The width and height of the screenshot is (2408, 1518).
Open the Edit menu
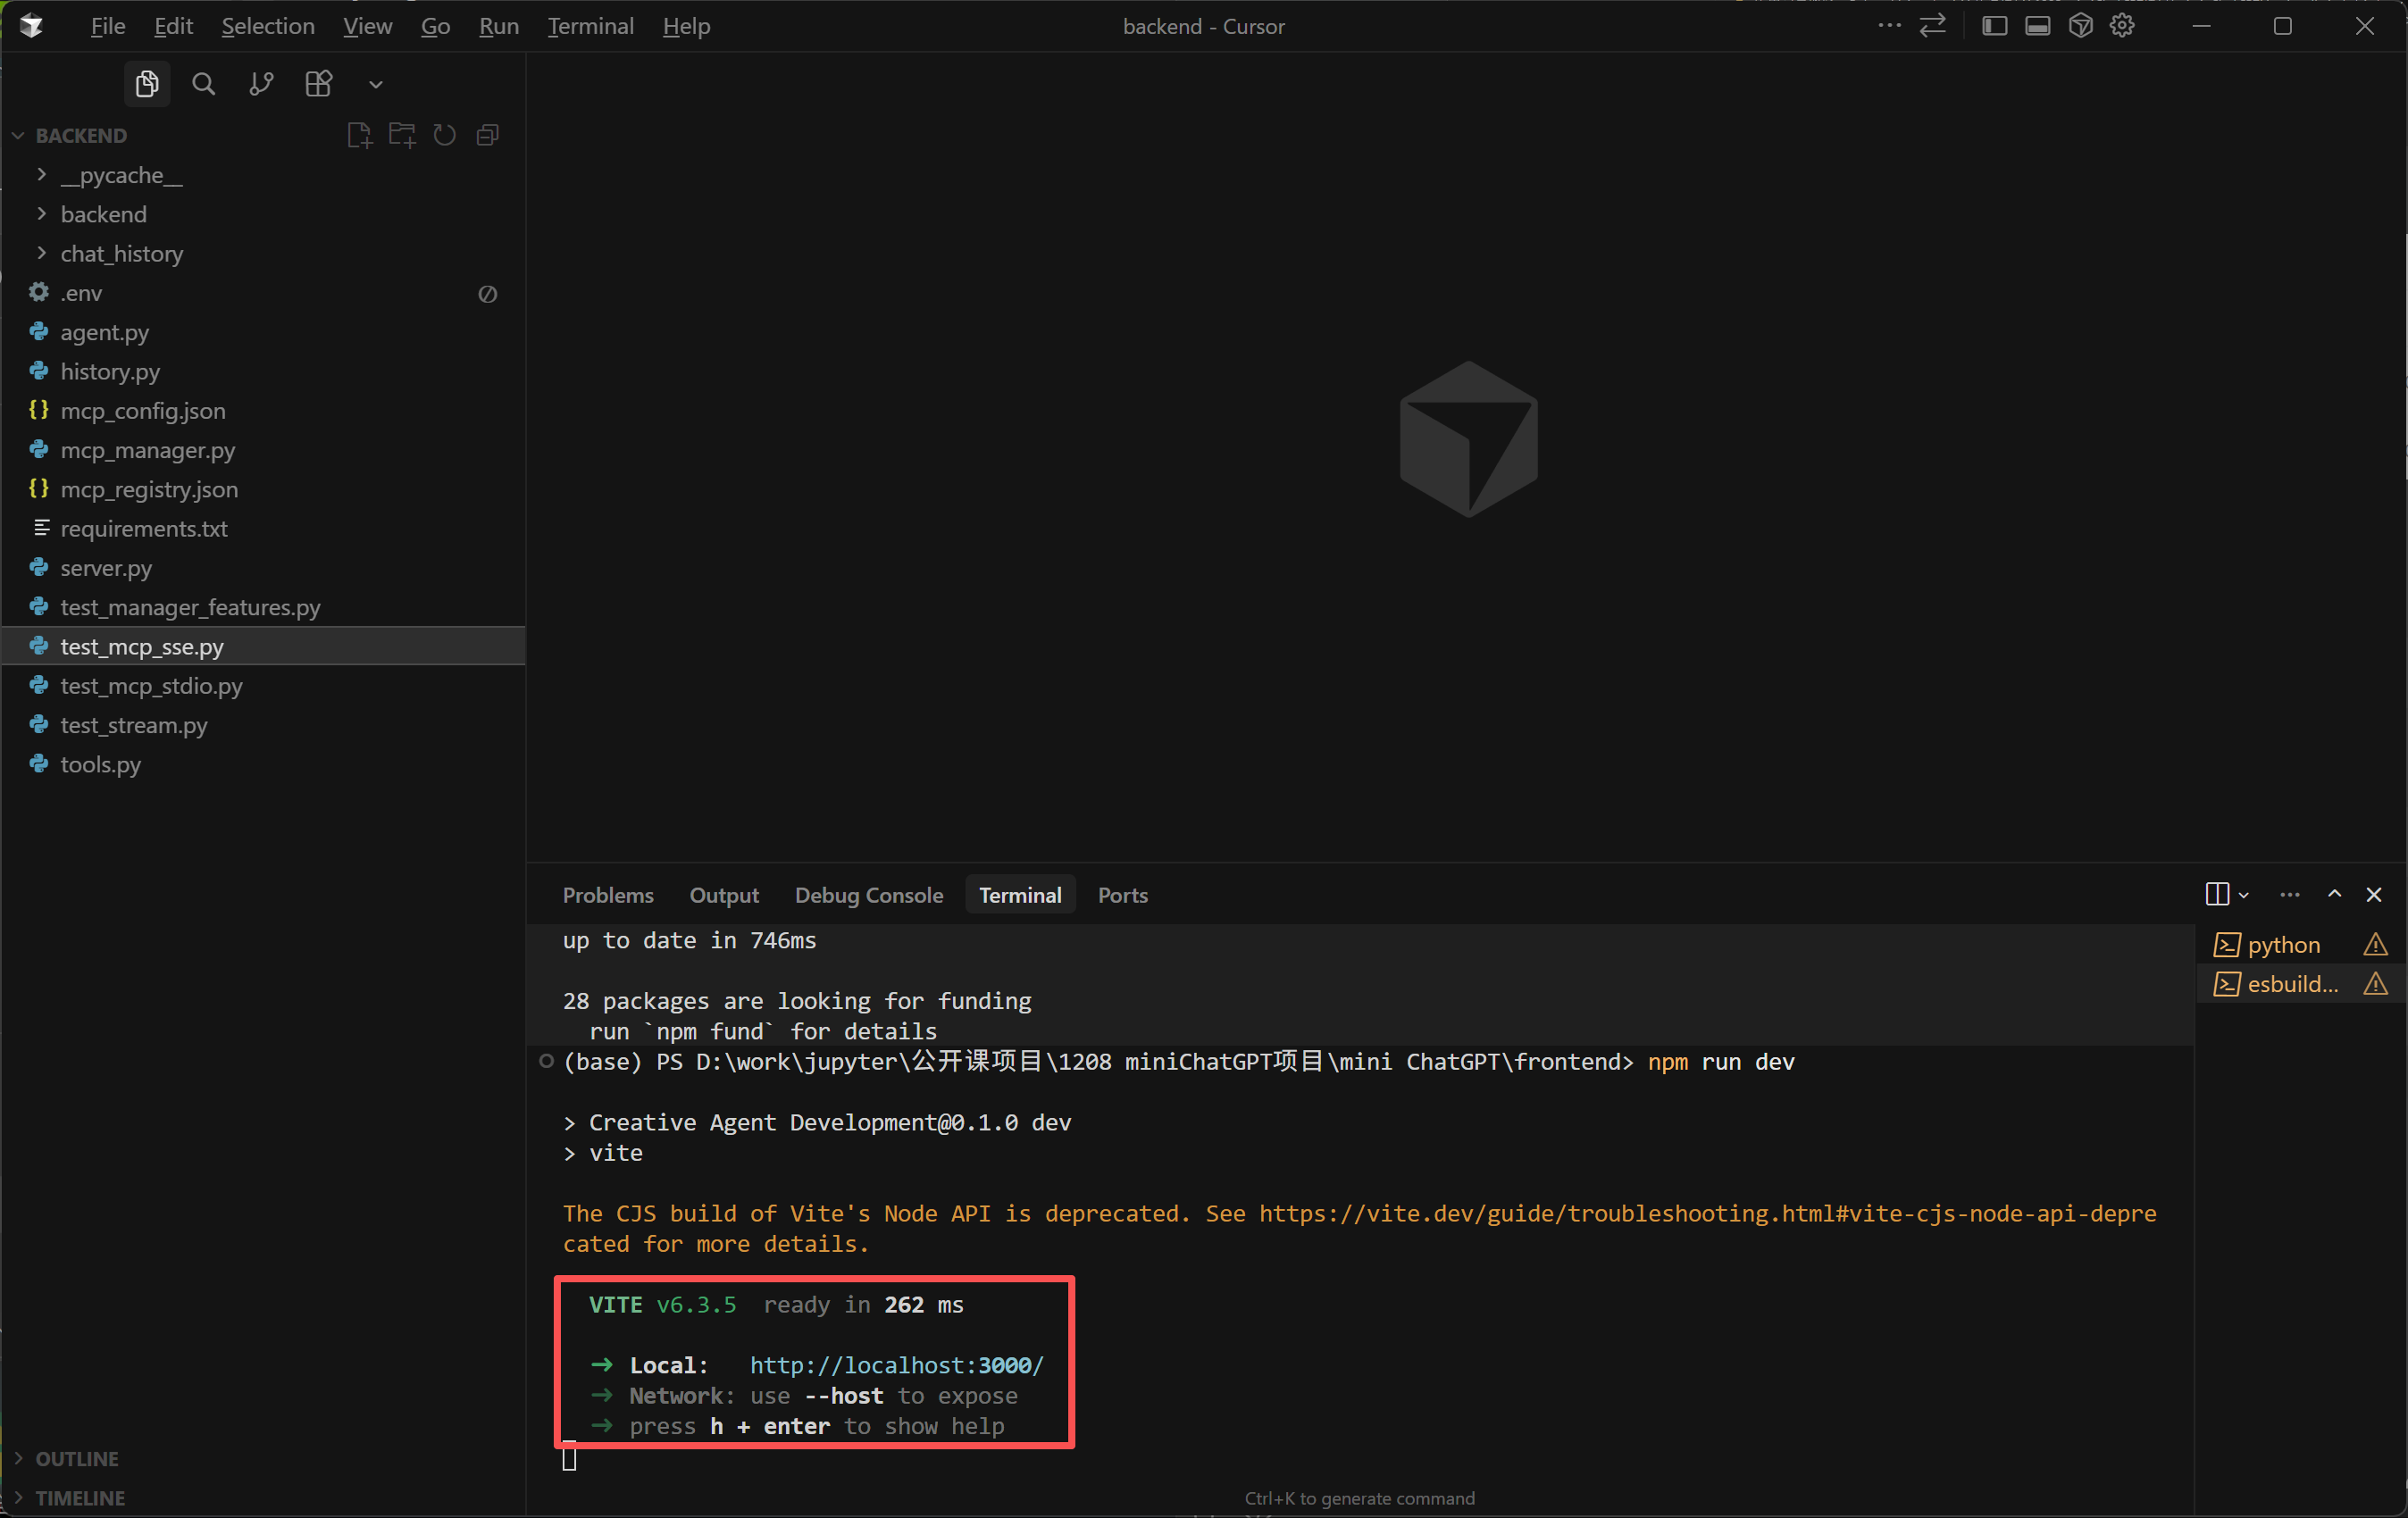pos(173,26)
